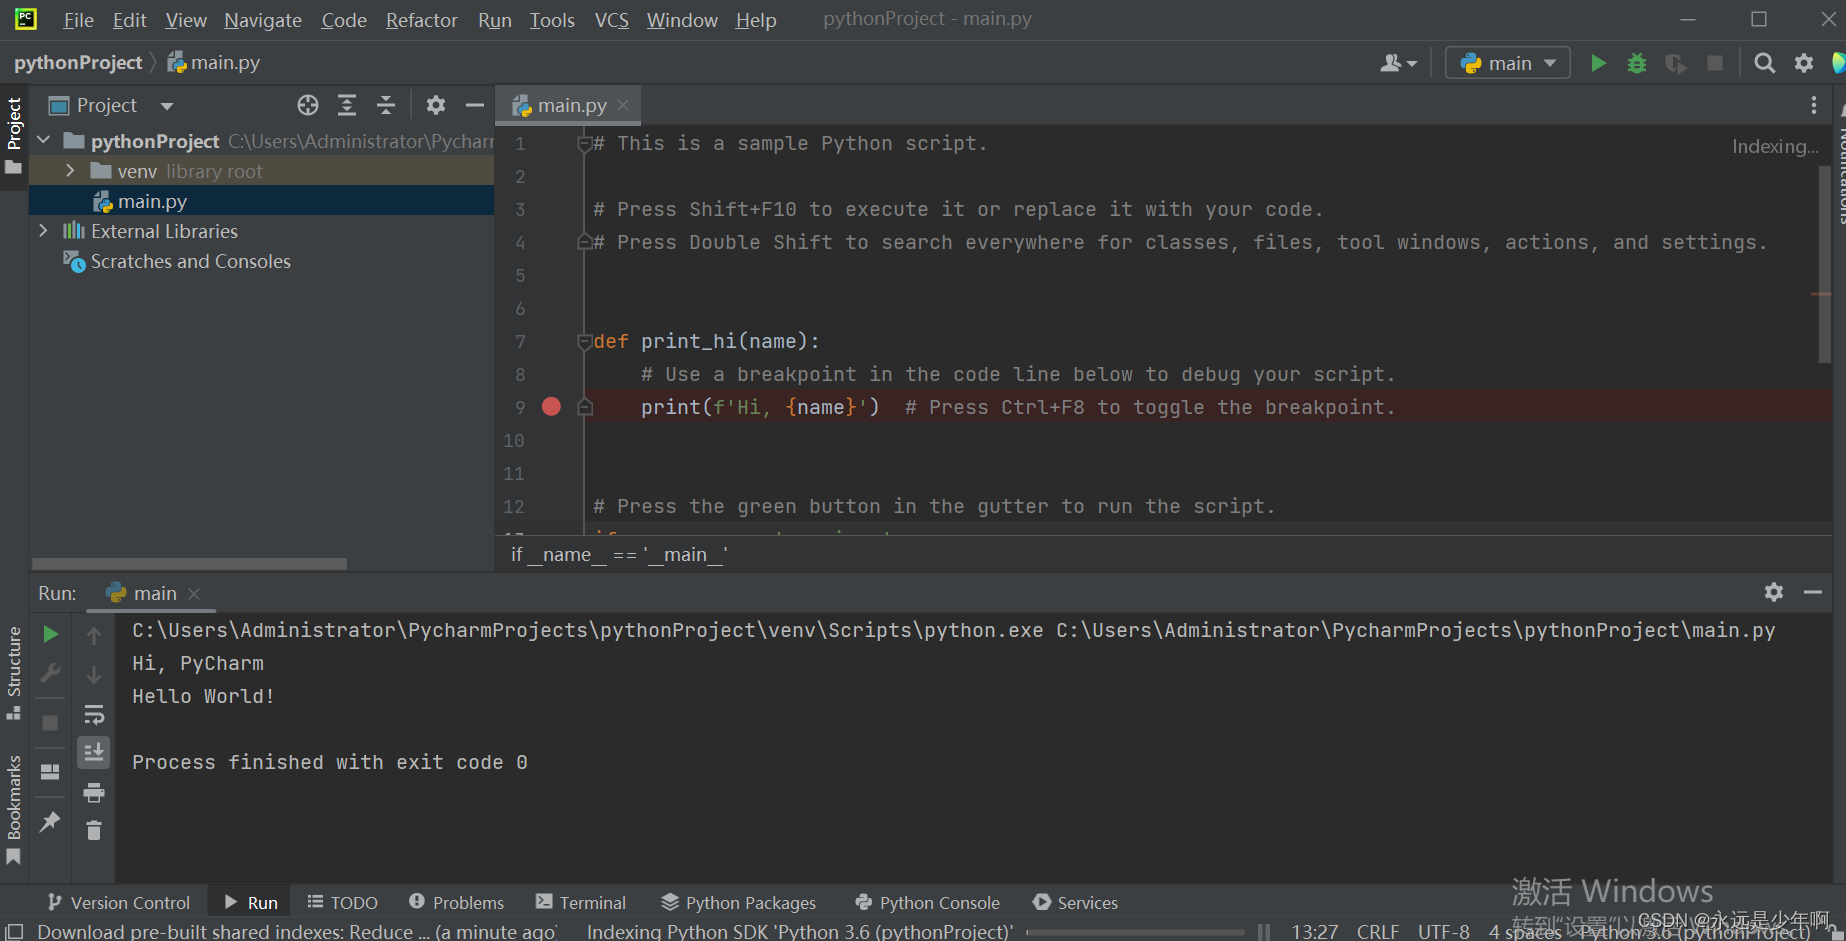Open the Tools menu

pyautogui.click(x=552, y=20)
